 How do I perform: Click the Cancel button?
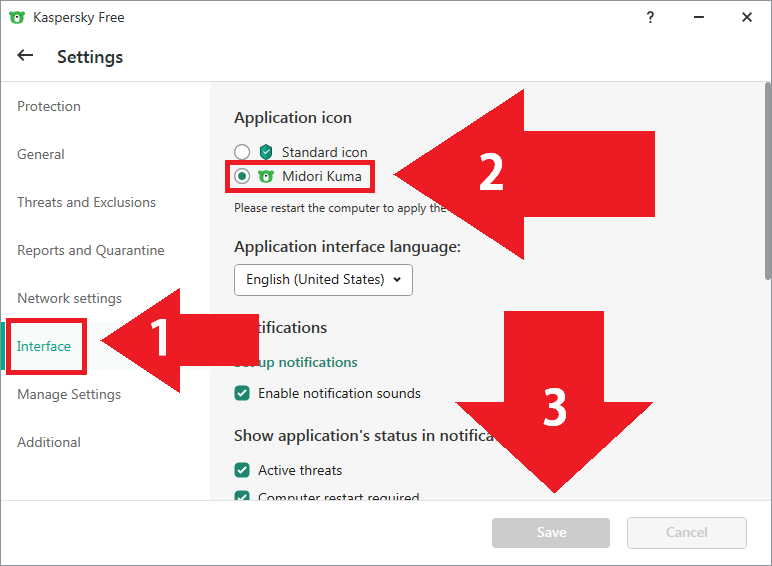687,533
